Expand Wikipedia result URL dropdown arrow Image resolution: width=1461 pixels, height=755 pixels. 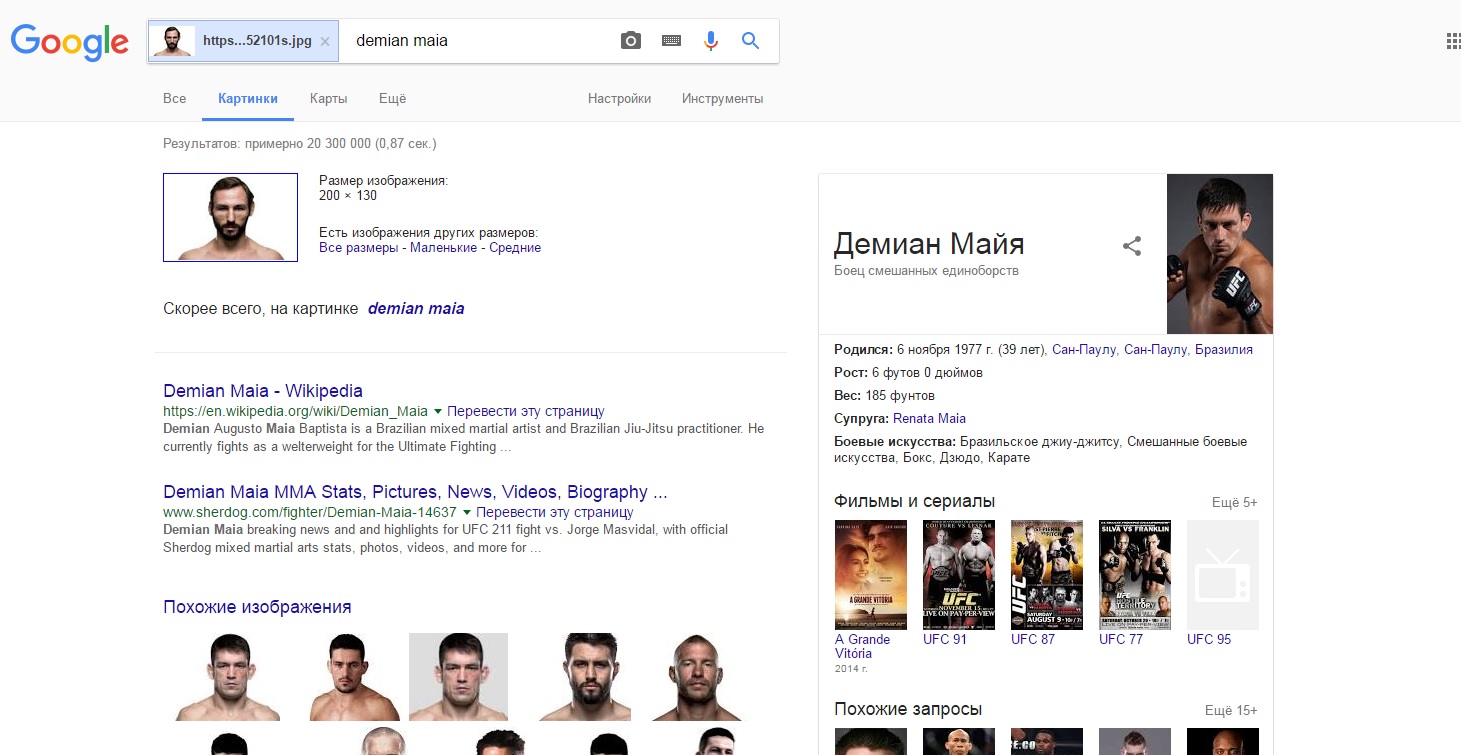(437, 411)
